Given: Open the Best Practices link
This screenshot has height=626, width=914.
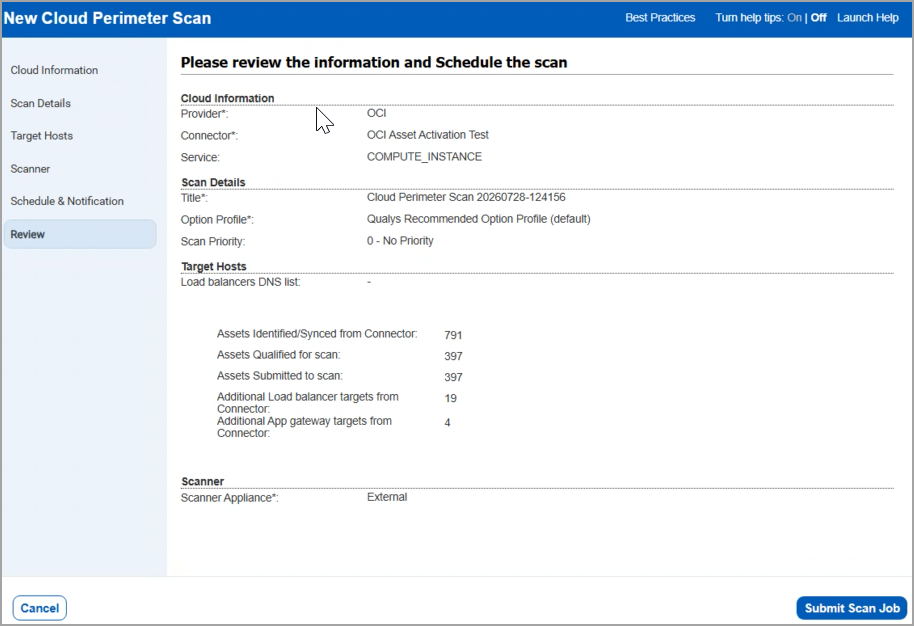Looking at the screenshot, I should click(660, 18).
